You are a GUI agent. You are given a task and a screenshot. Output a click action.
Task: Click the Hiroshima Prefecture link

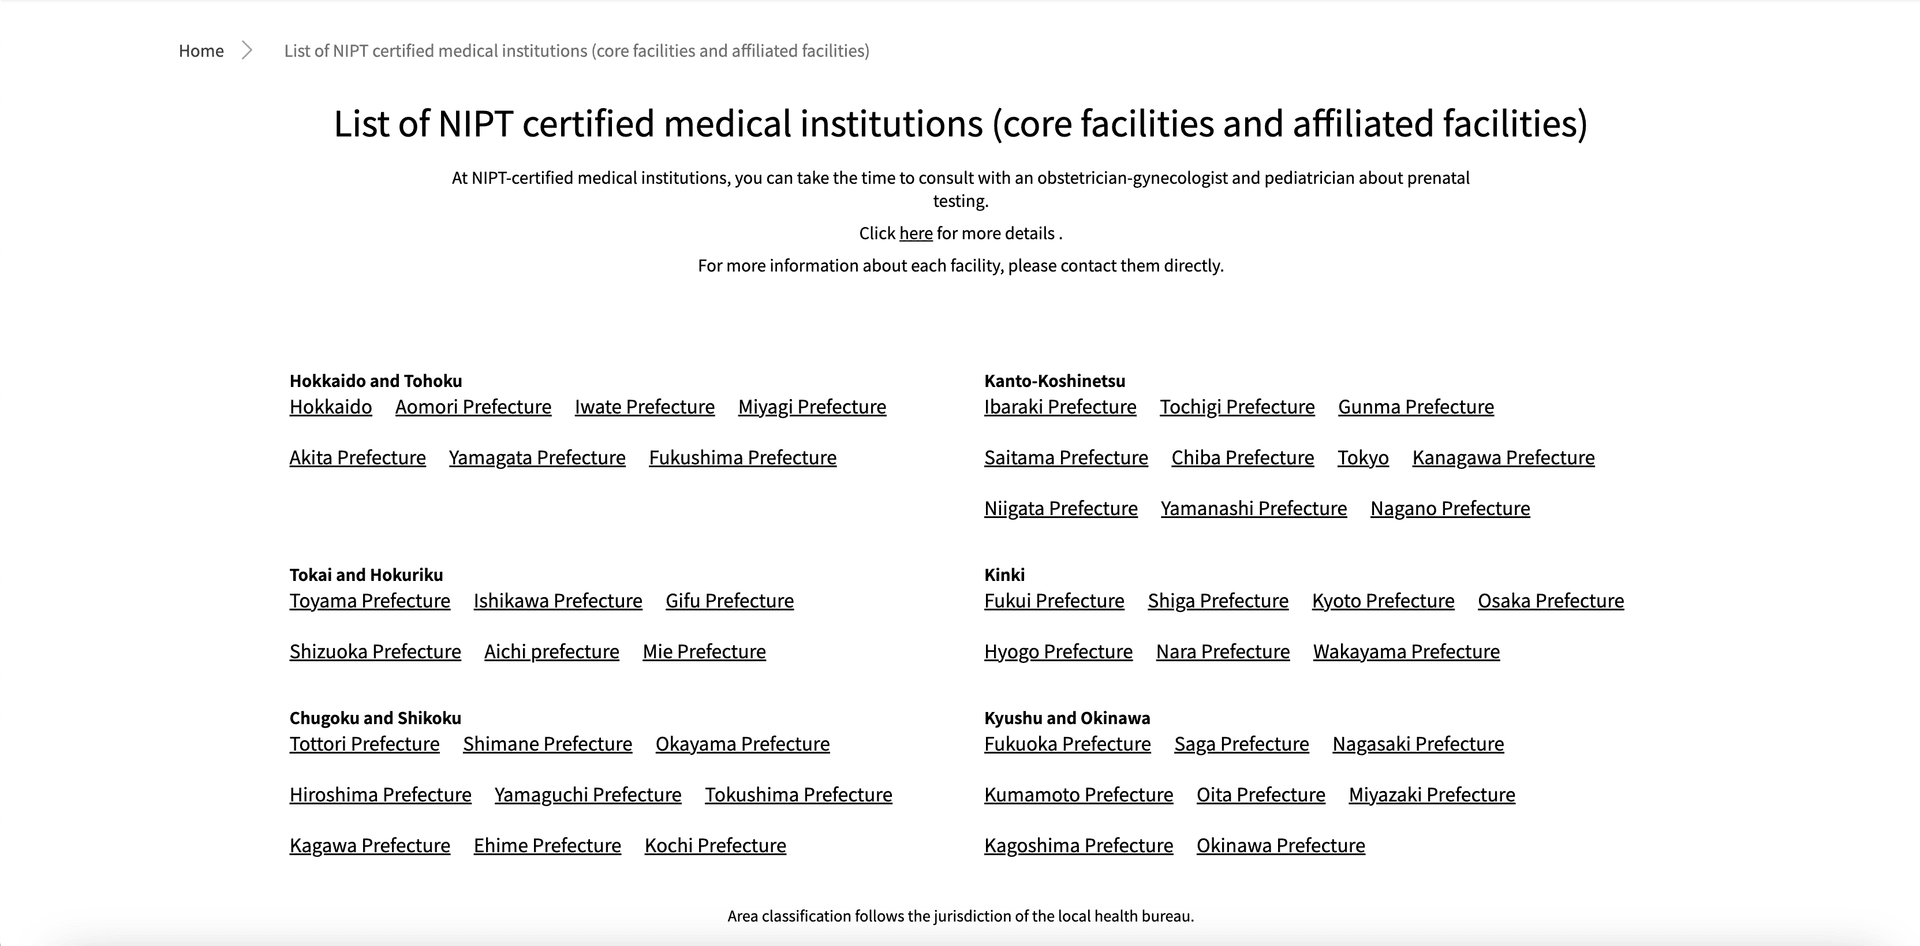381,794
